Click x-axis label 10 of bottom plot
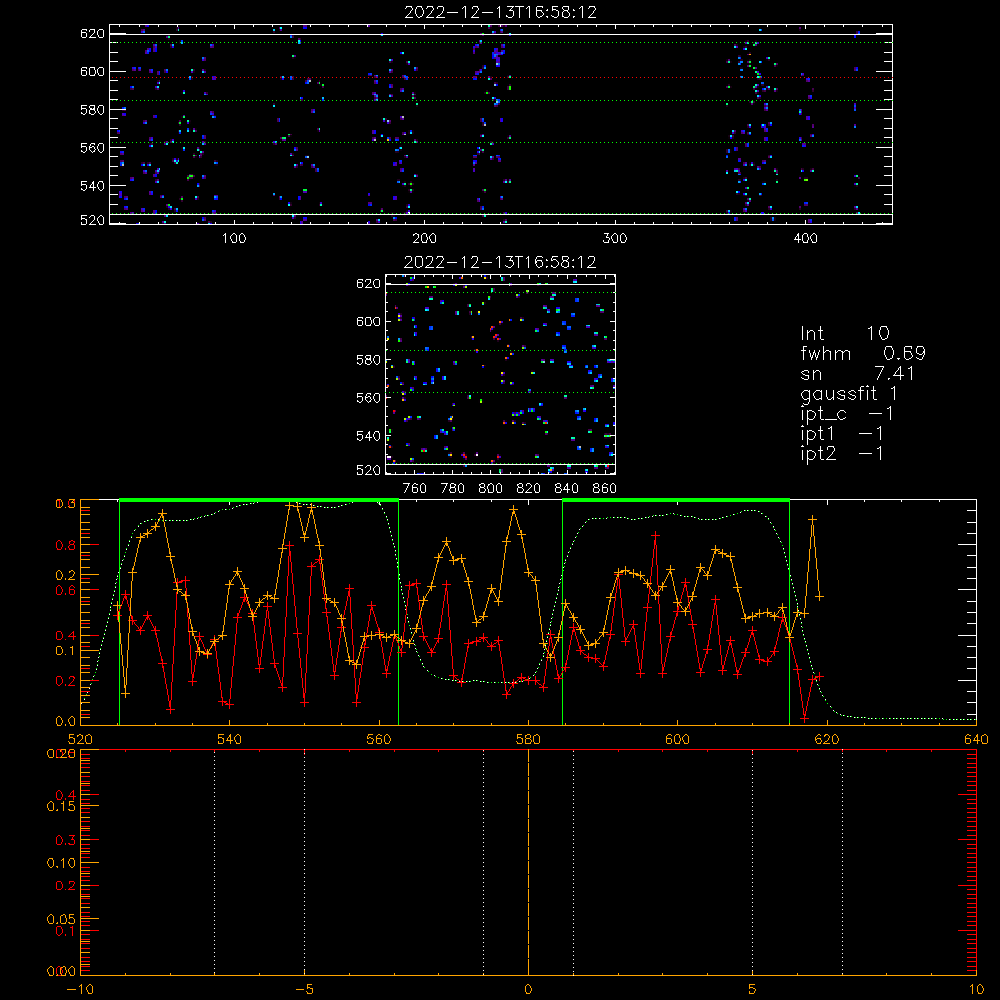The width and height of the screenshot is (1000, 1000). coord(976,989)
